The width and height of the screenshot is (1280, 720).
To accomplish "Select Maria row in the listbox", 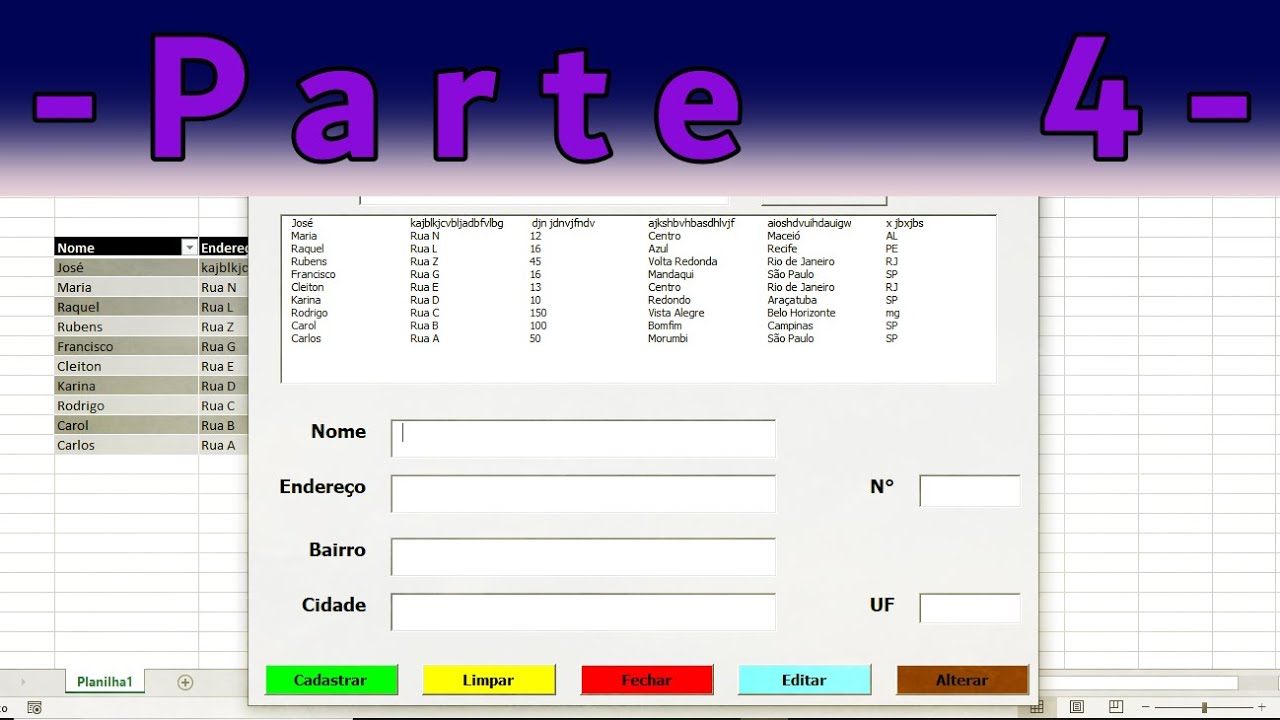I will (x=638, y=236).
